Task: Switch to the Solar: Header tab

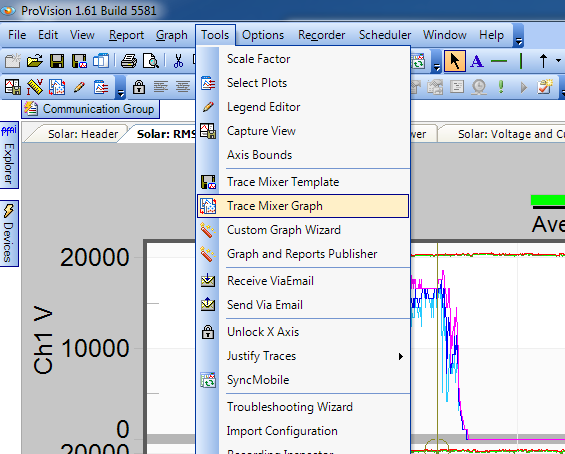Action: 83,134
